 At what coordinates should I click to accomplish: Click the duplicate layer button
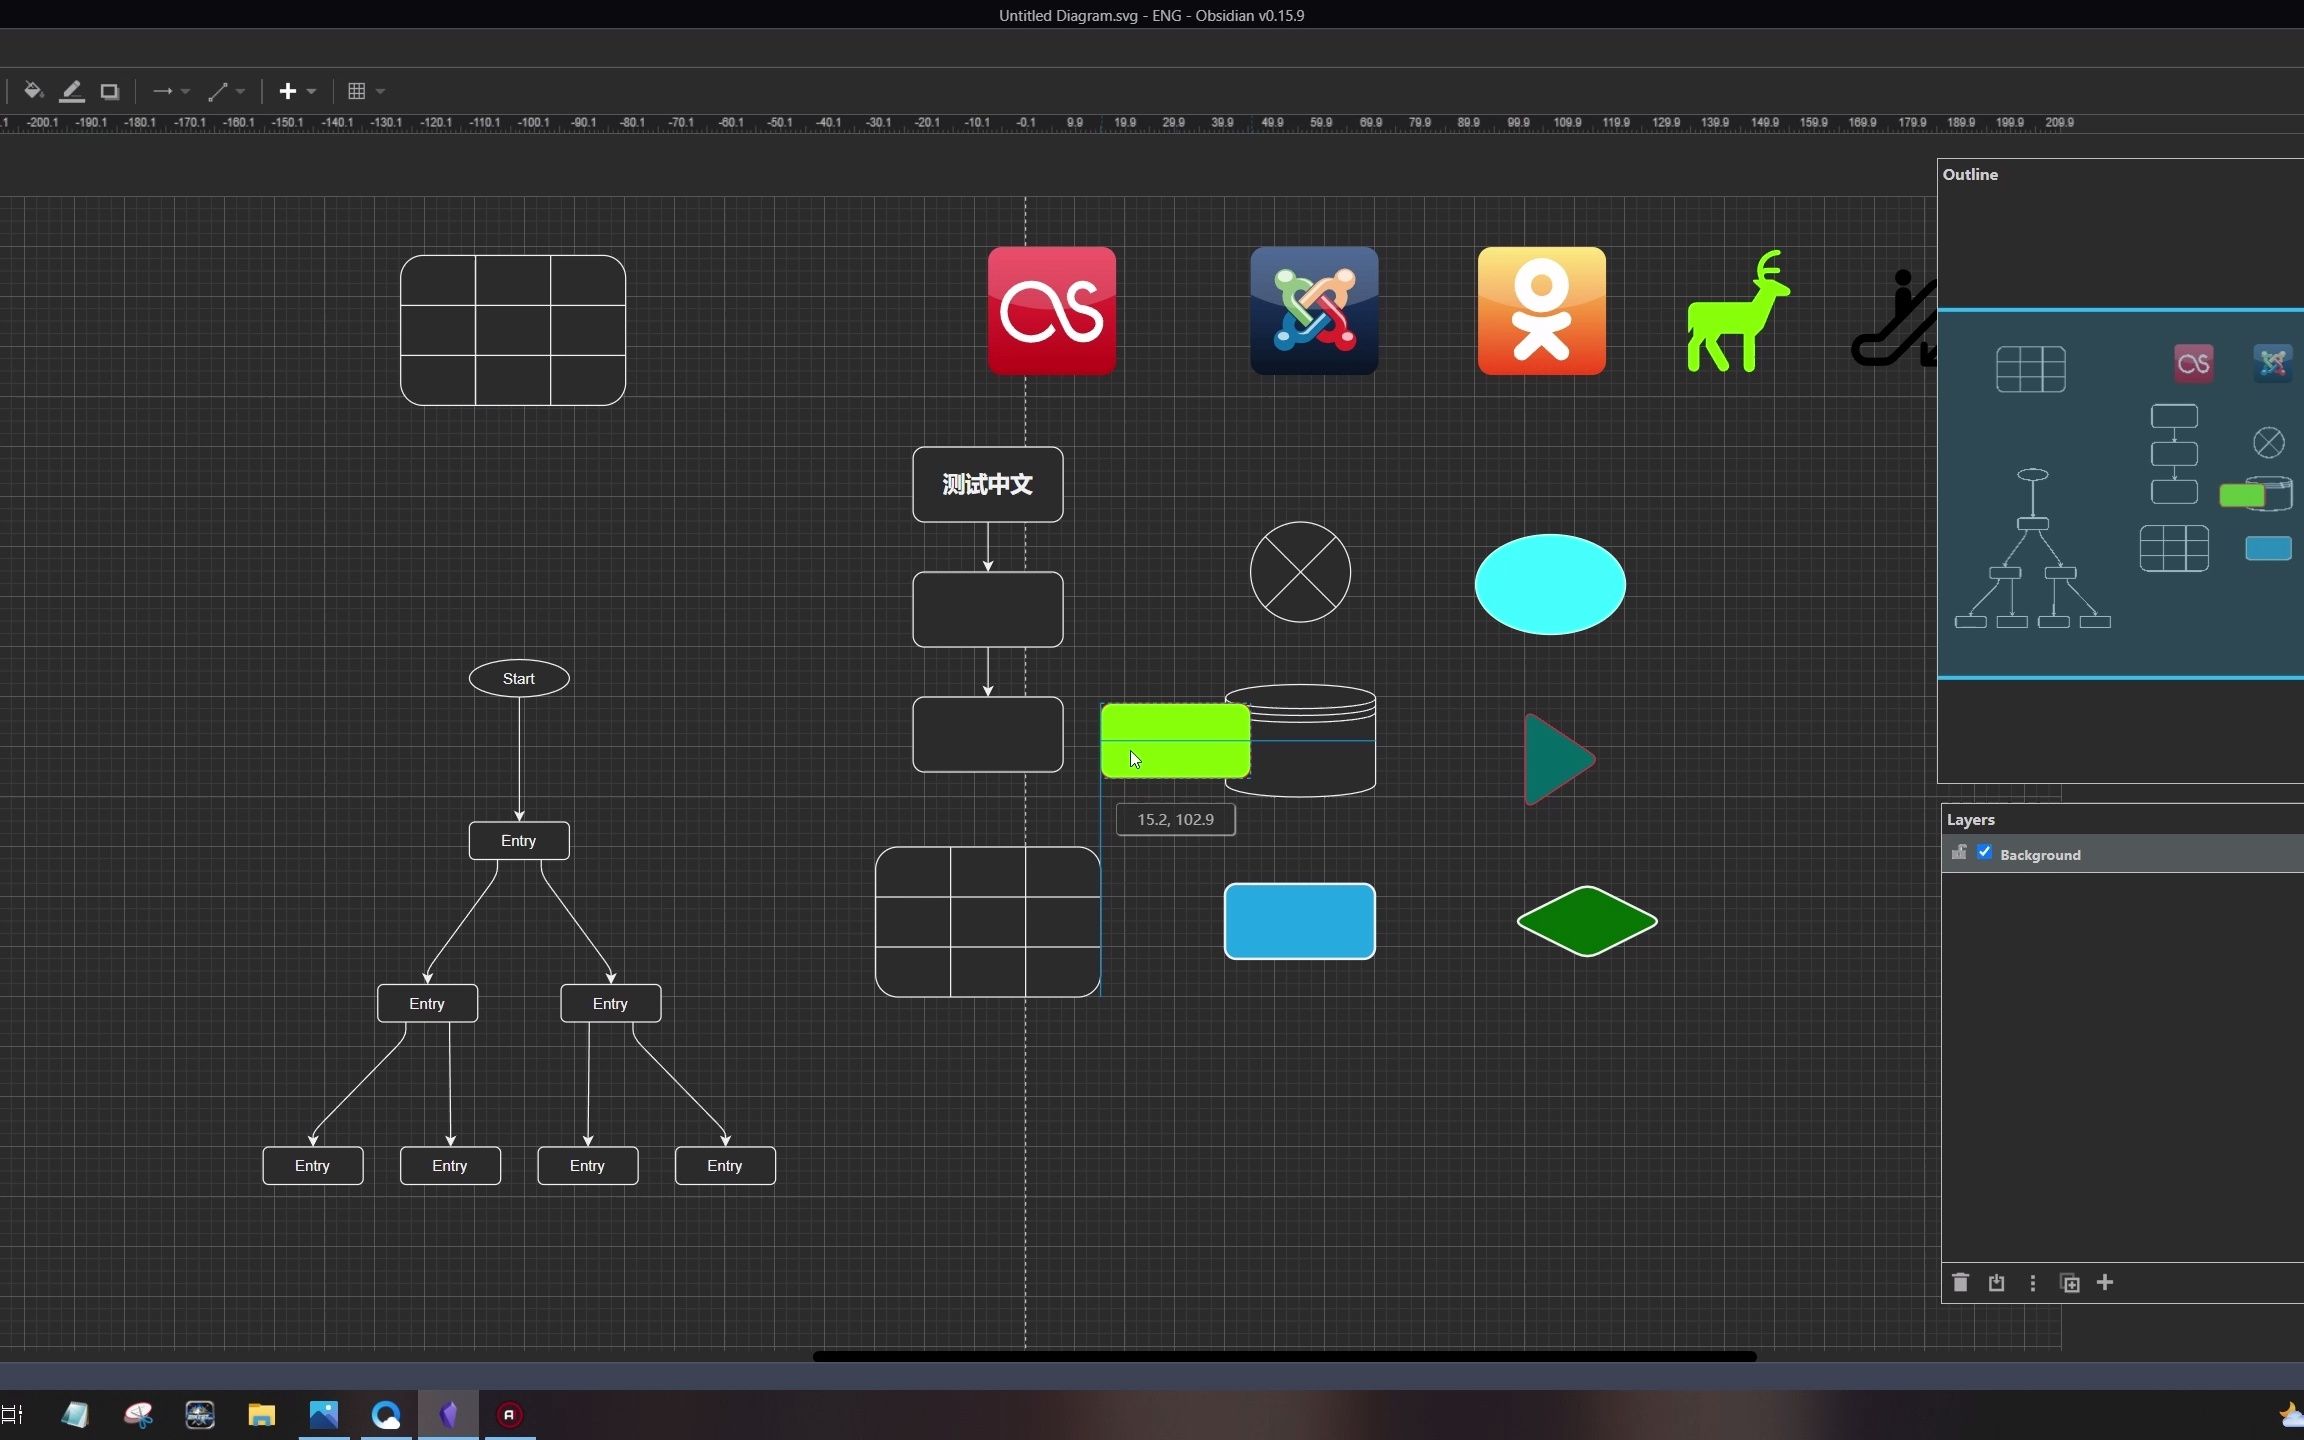[x=2068, y=1282]
